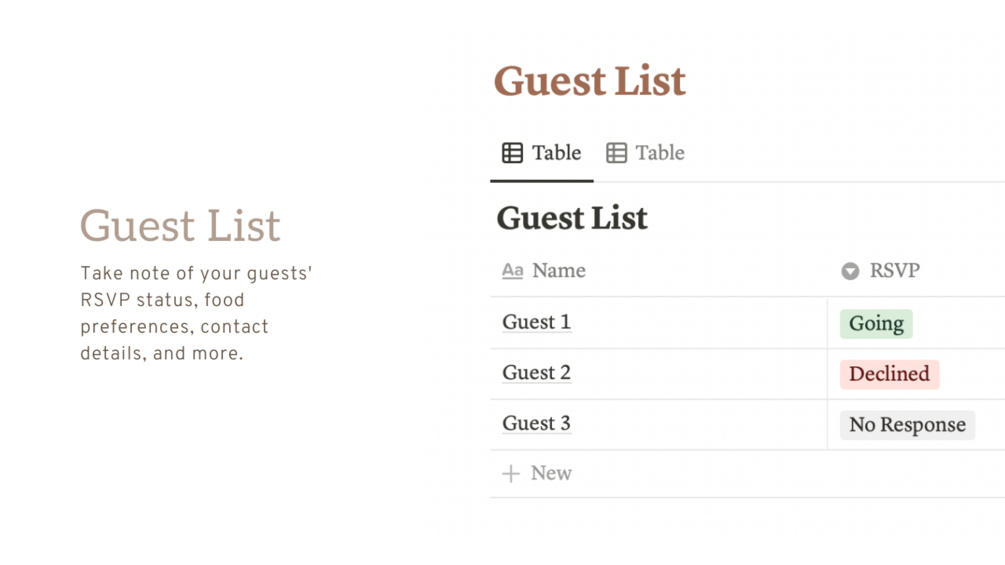
Task: Click New to add a guest
Action: 551,474
